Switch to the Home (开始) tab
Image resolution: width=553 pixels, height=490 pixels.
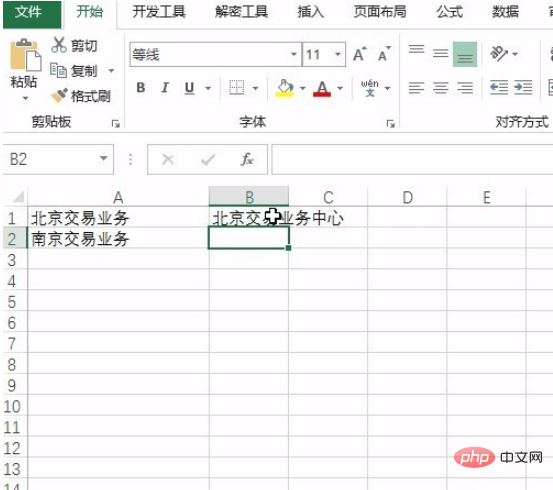click(x=90, y=12)
